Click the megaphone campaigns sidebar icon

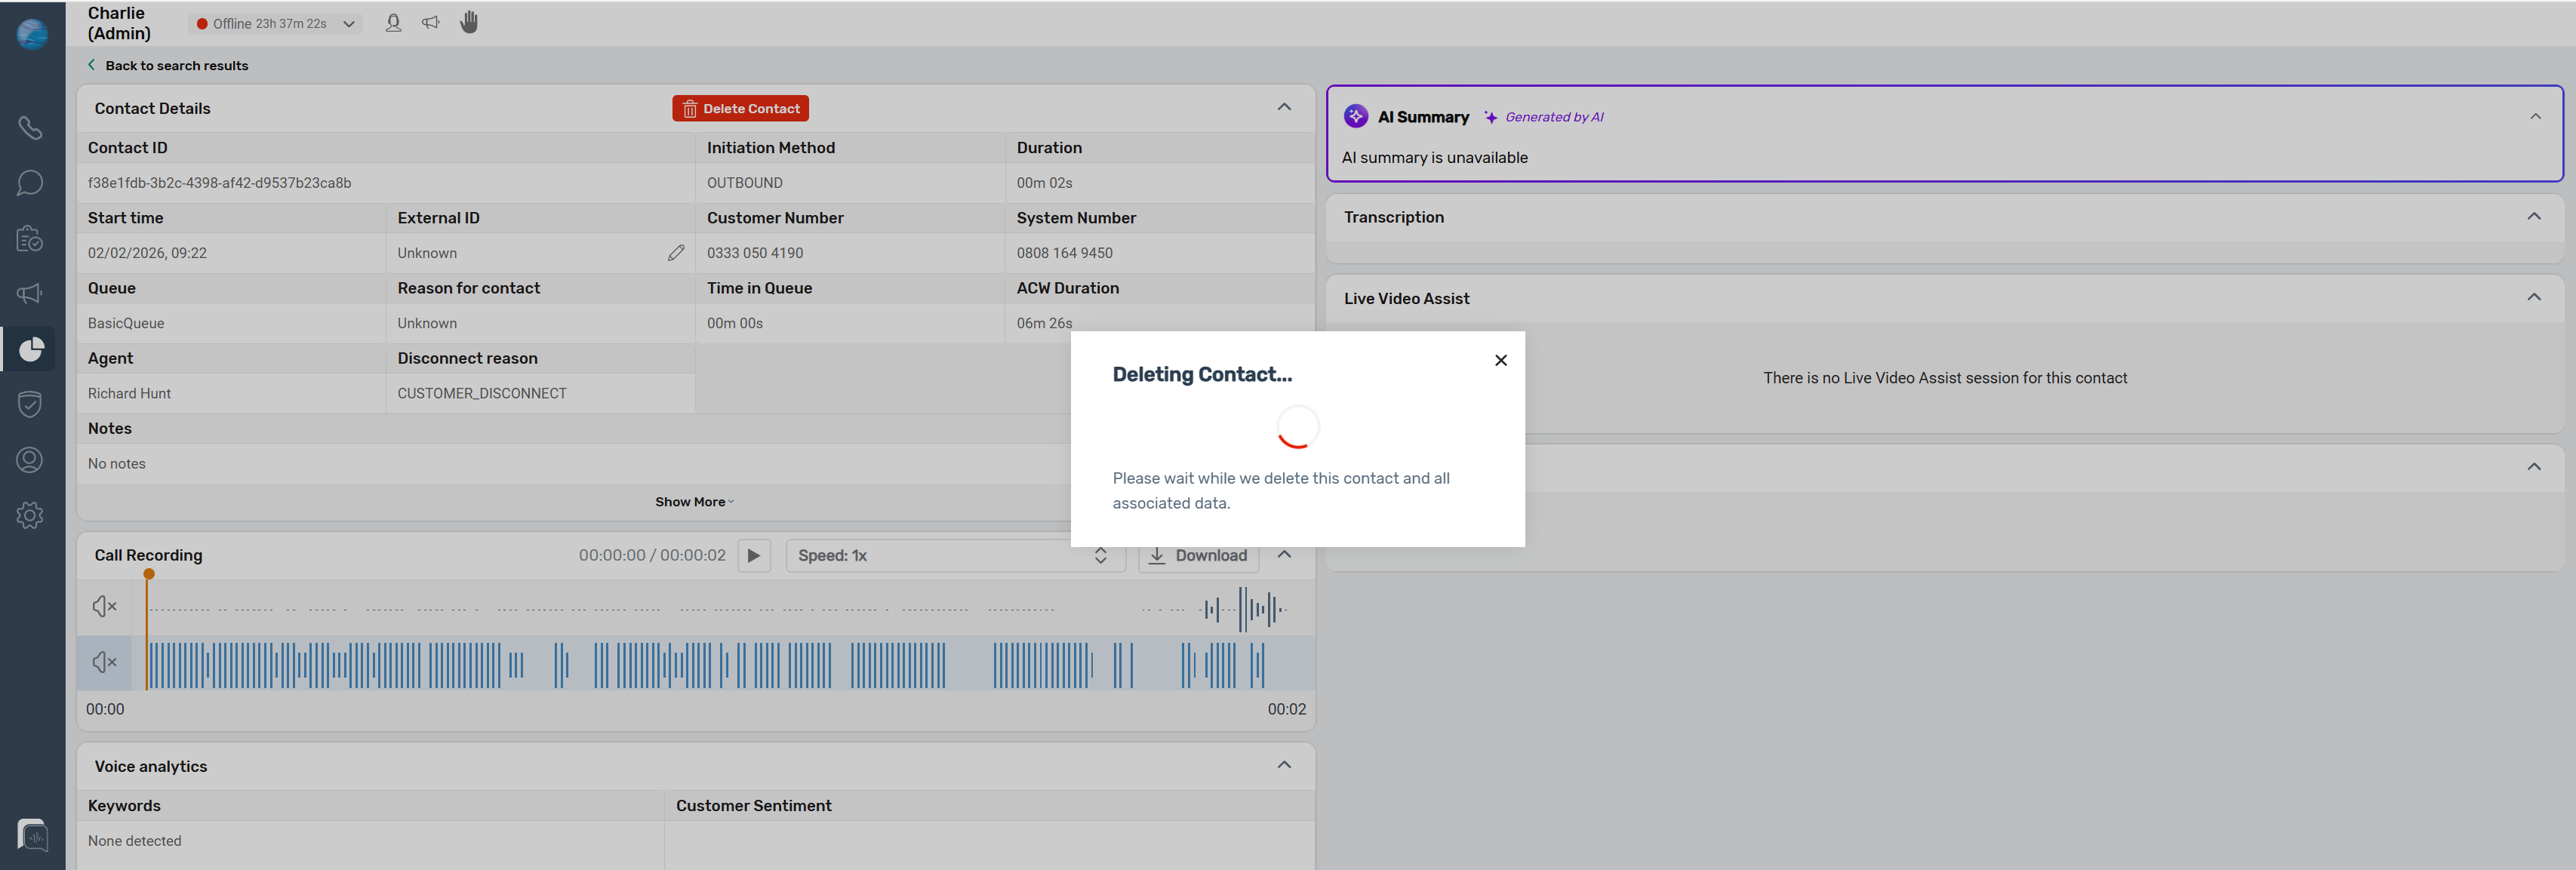30,293
